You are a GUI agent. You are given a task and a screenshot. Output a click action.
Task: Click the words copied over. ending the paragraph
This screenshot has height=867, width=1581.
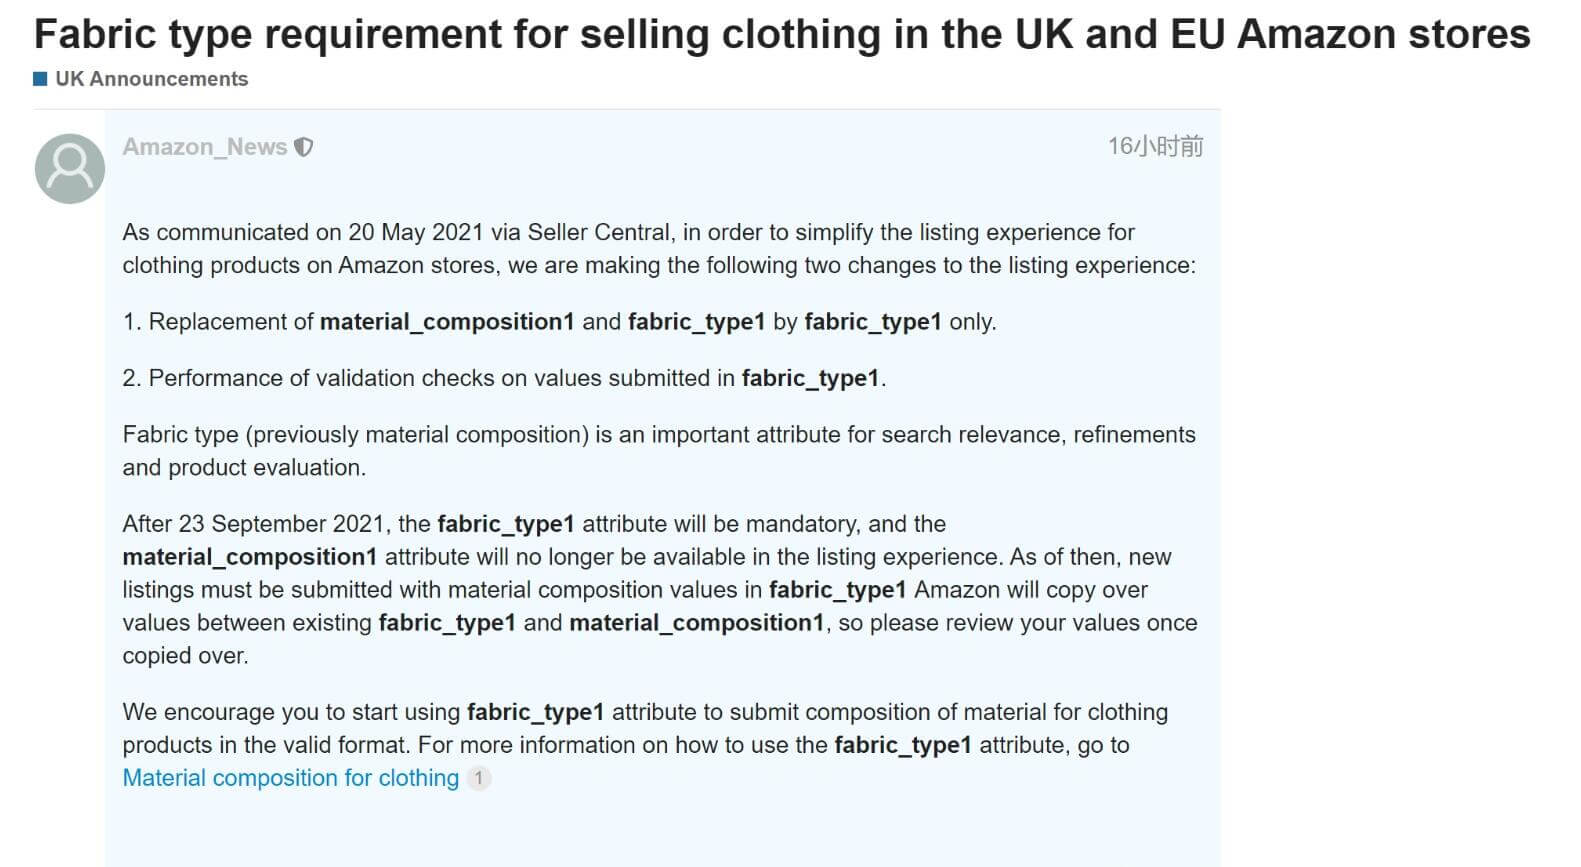(185, 656)
